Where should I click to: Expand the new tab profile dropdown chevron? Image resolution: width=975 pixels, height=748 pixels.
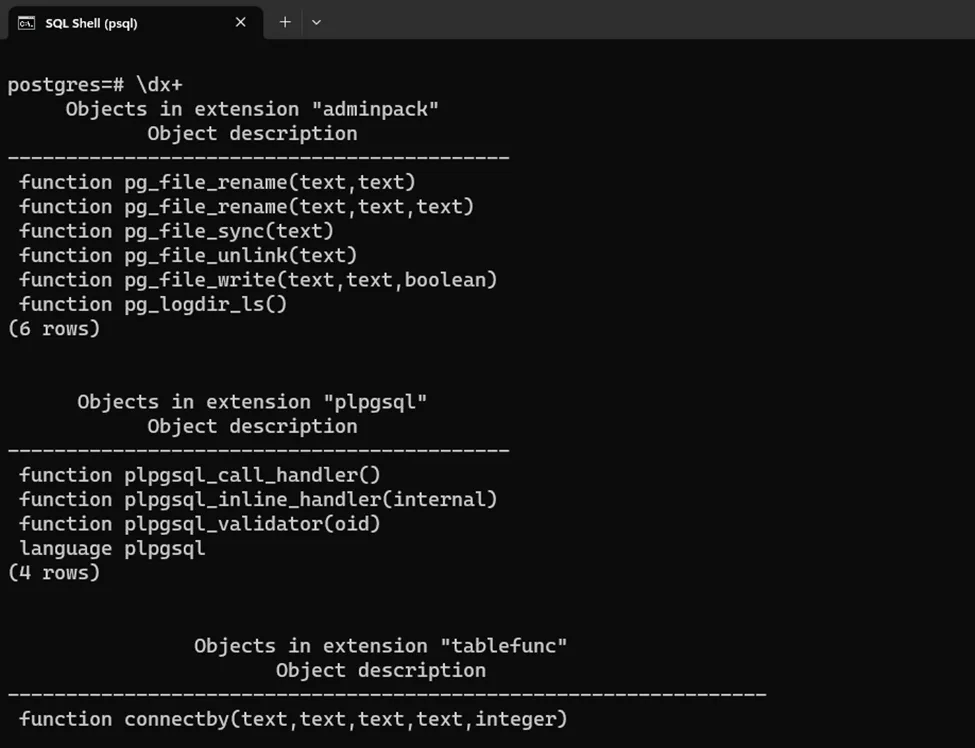pyautogui.click(x=316, y=22)
